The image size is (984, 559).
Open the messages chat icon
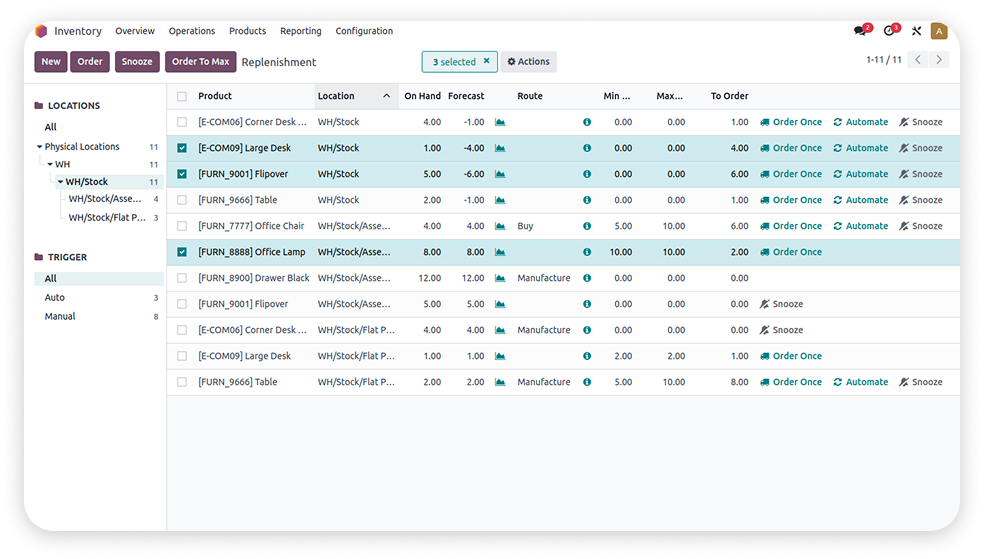tap(861, 31)
